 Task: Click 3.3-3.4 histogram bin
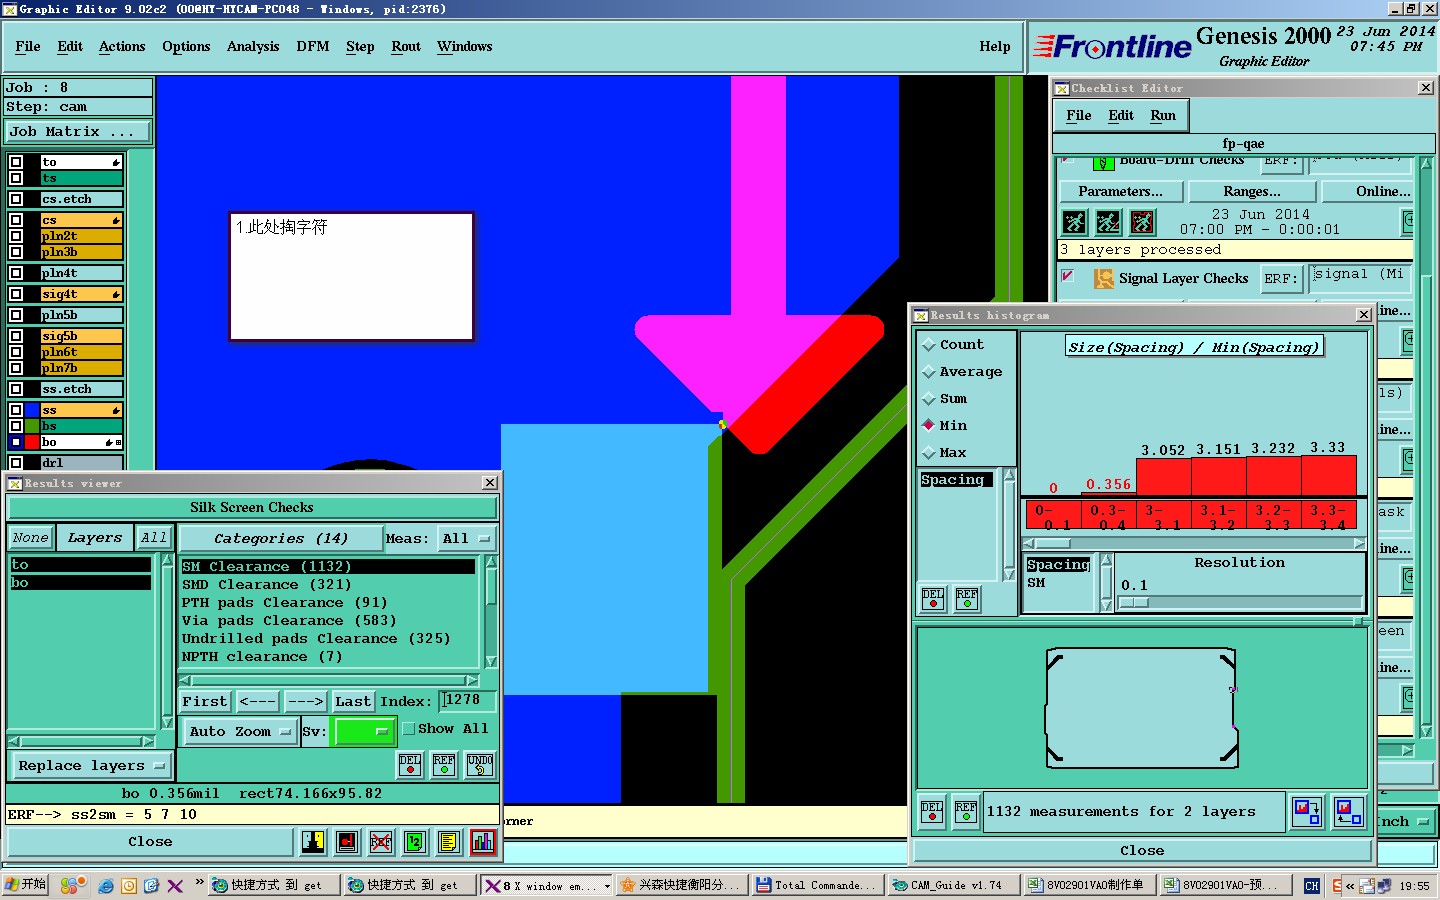point(1329,516)
